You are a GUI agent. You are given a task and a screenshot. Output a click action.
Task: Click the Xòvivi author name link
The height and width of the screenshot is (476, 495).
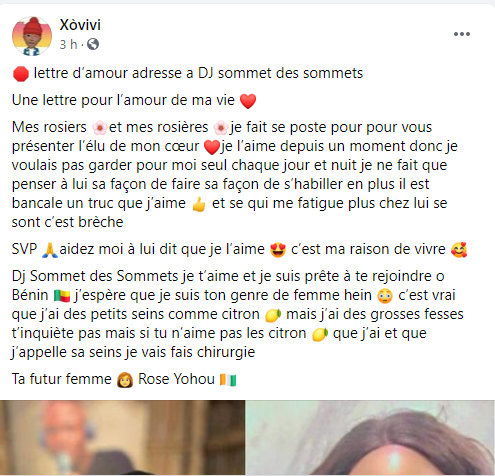[80, 25]
